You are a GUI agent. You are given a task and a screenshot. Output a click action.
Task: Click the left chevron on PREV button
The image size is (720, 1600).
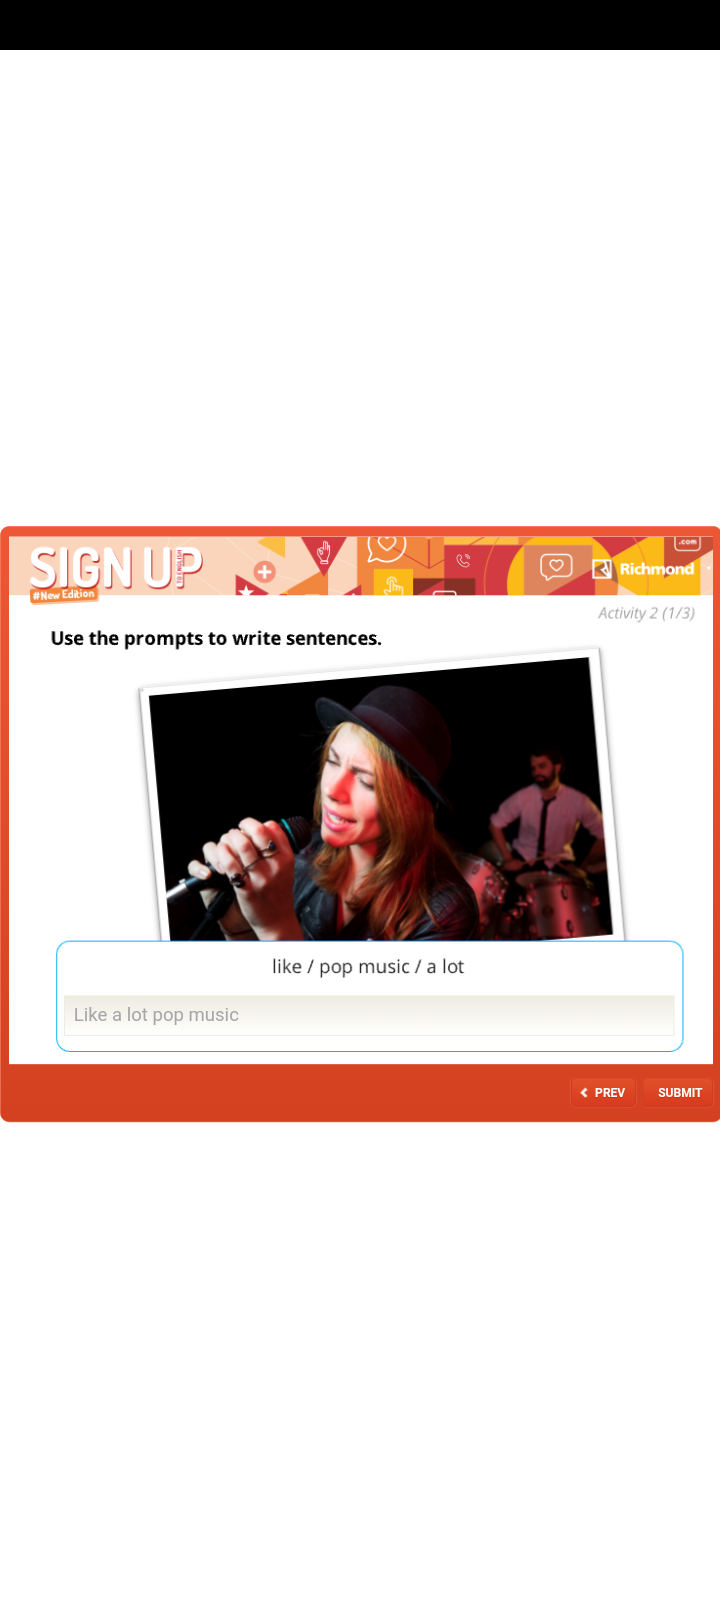(x=584, y=1093)
